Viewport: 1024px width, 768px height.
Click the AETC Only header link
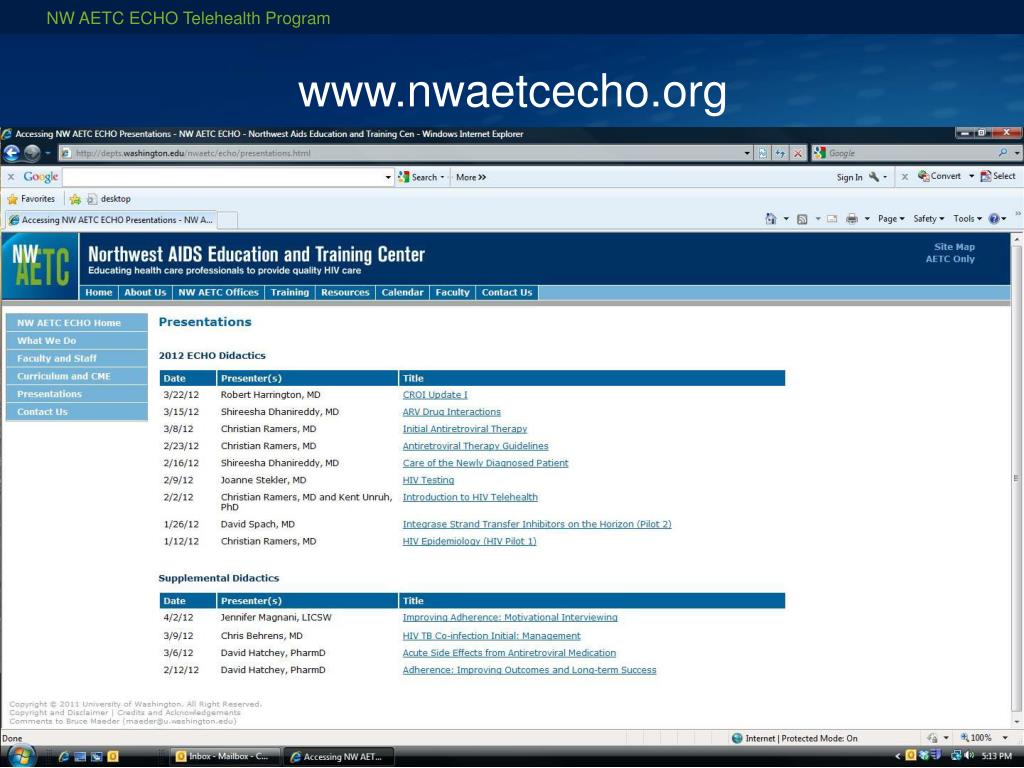950,259
